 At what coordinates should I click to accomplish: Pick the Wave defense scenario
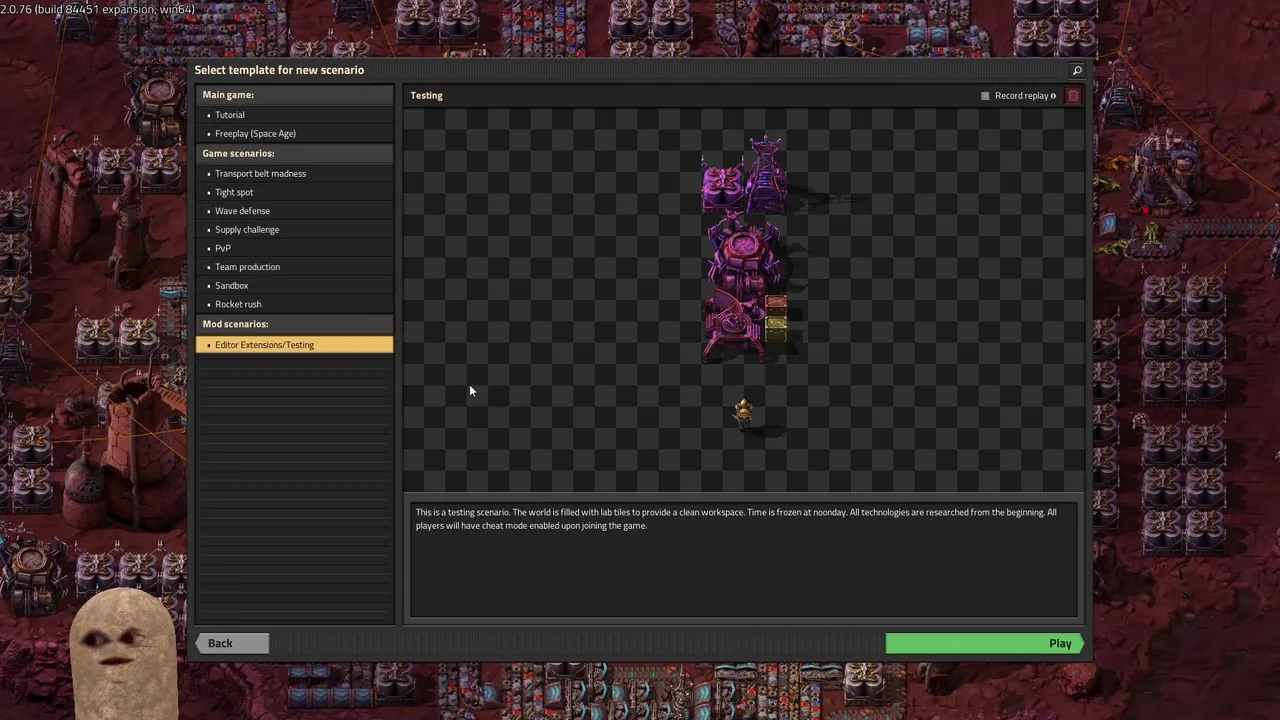(x=295, y=211)
